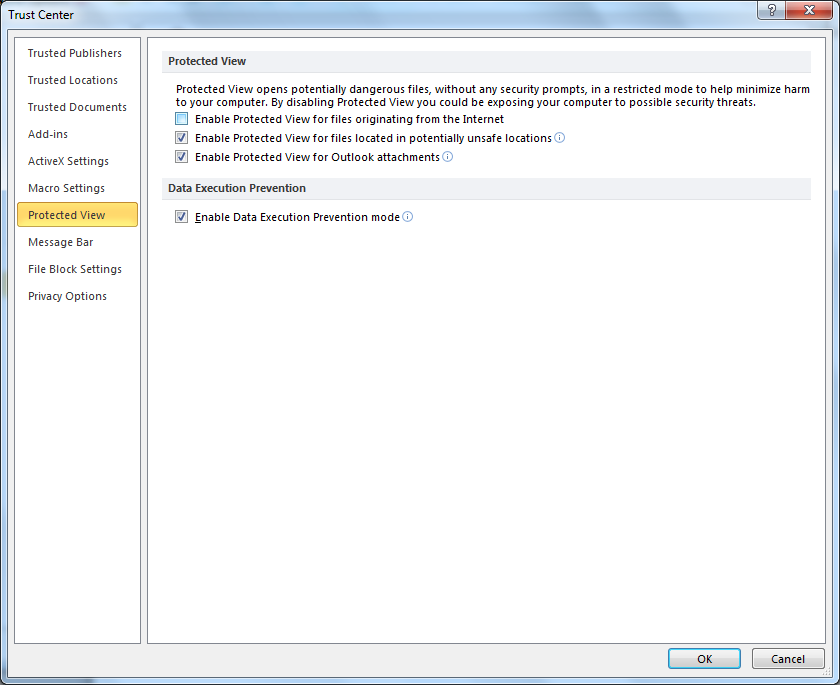Click the Protected View section heading
The image size is (840, 685).
(x=207, y=61)
